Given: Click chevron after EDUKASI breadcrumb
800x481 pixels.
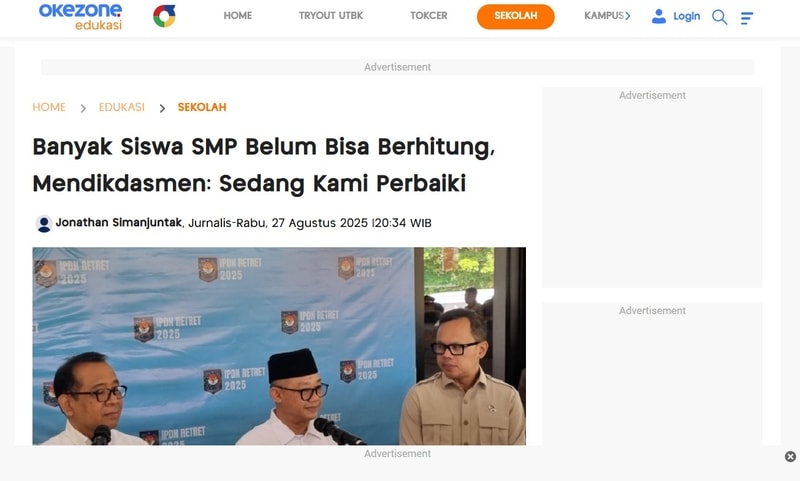Looking at the screenshot, I should 162,108.
